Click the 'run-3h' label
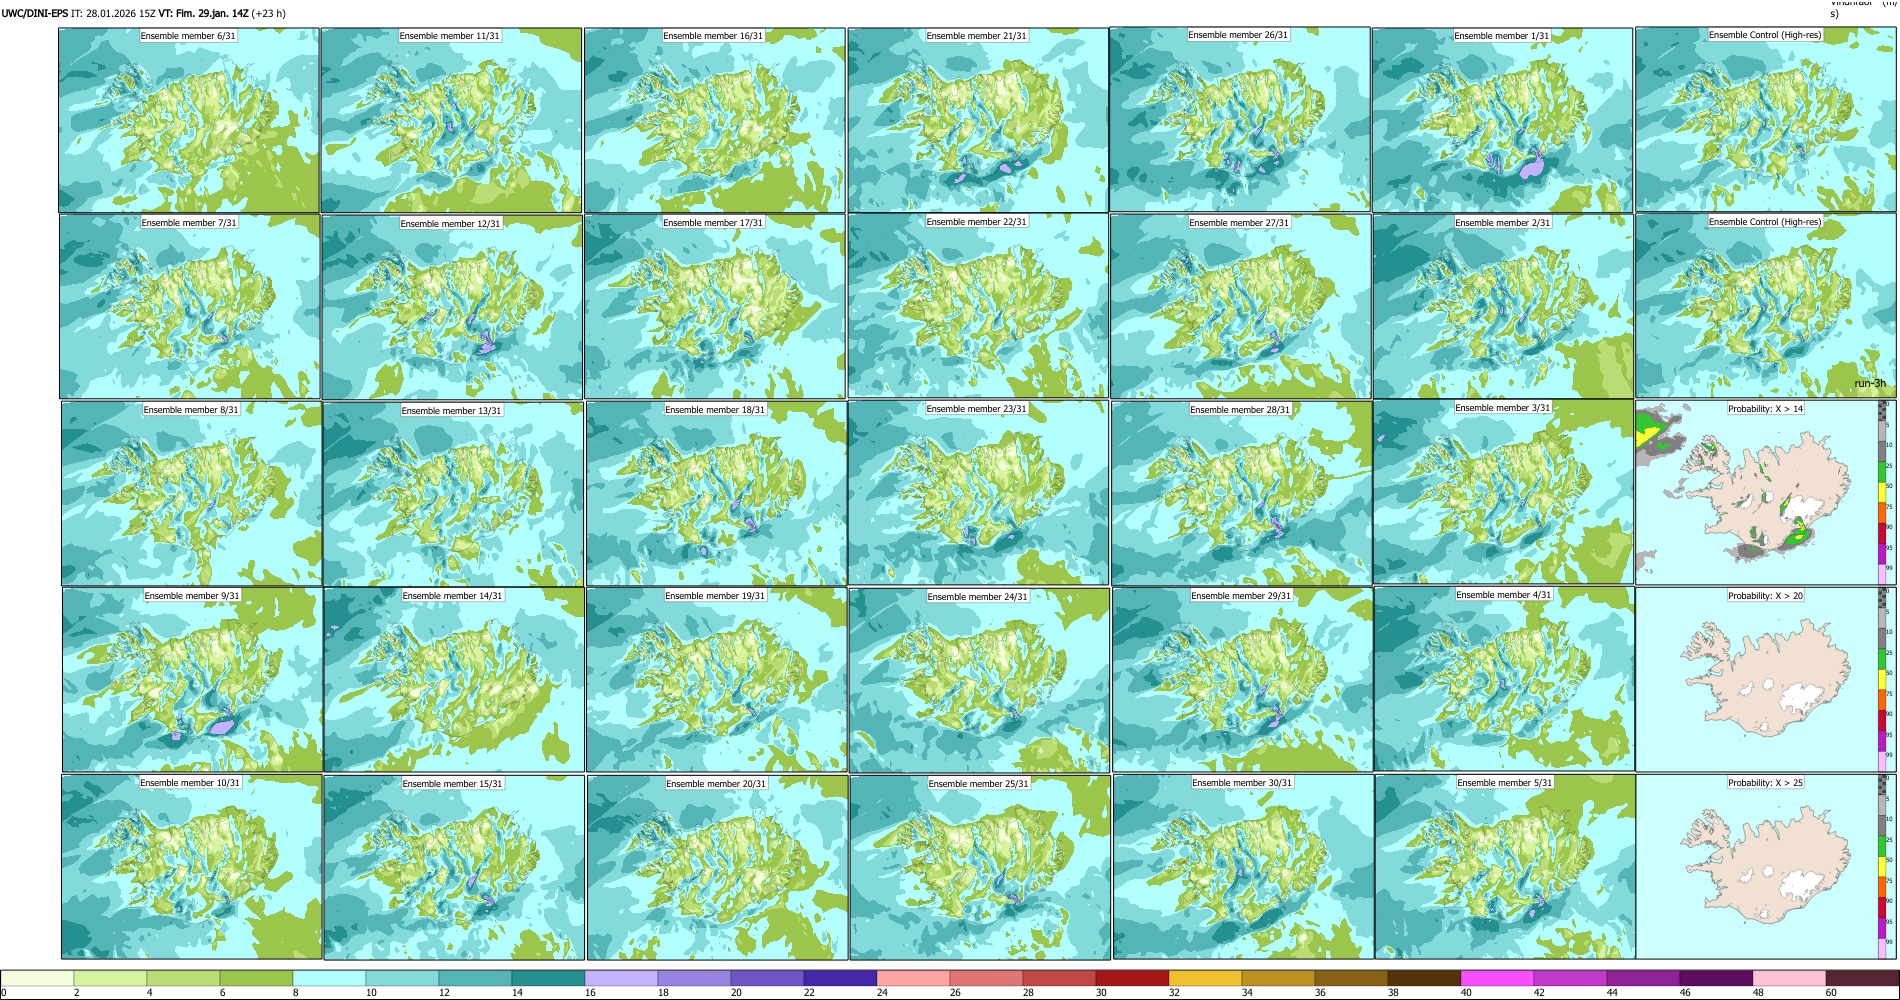This screenshot has width=1900, height=1000. click(1869, 384)
